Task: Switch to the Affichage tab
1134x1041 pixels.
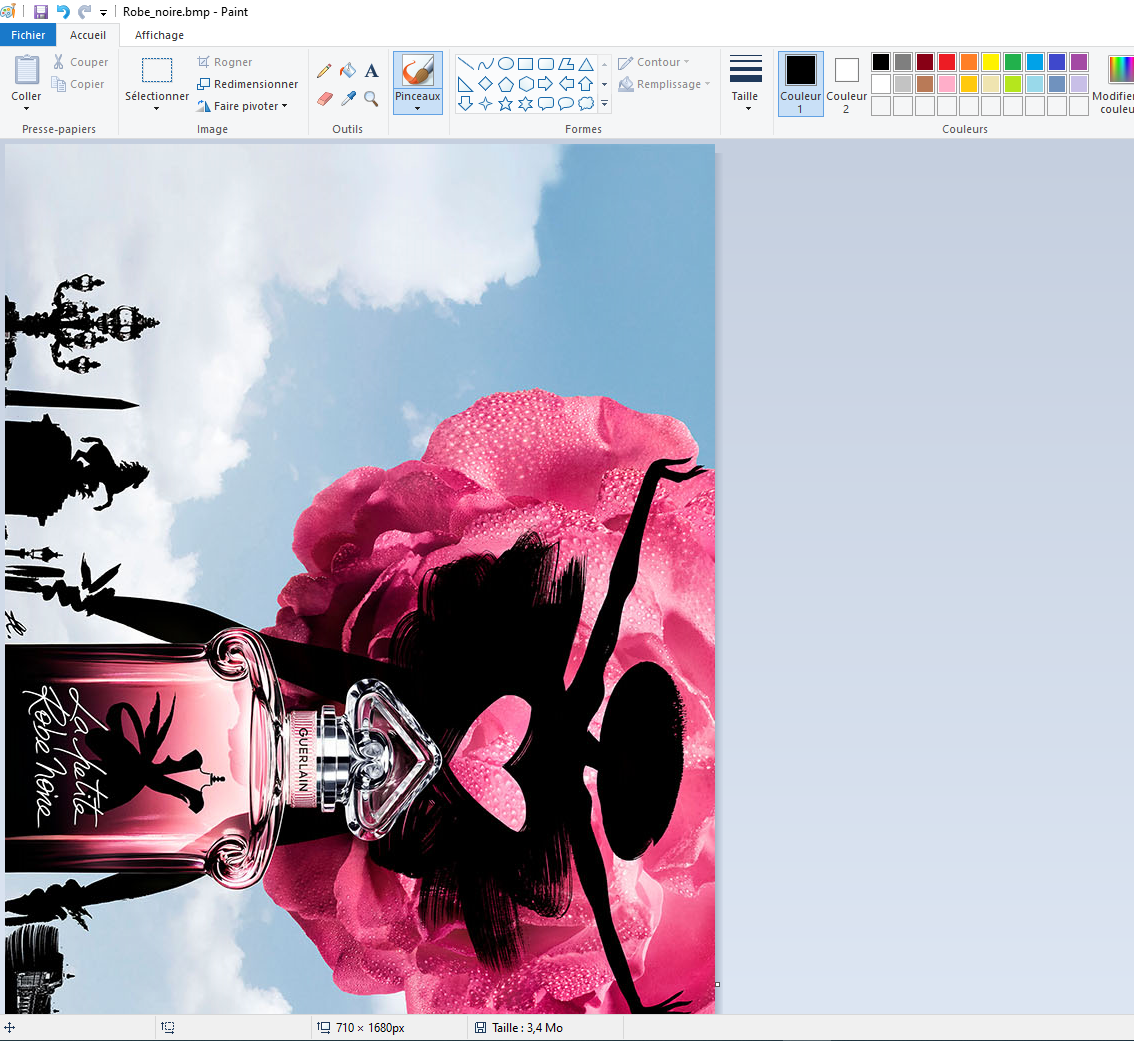Action: tap(159, 35)
